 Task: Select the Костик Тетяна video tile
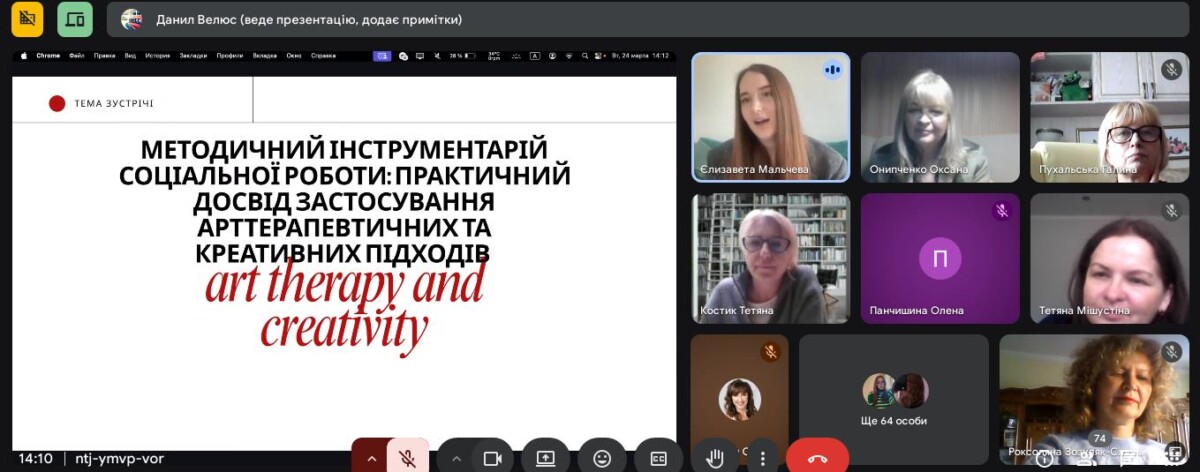coord(770,258)
